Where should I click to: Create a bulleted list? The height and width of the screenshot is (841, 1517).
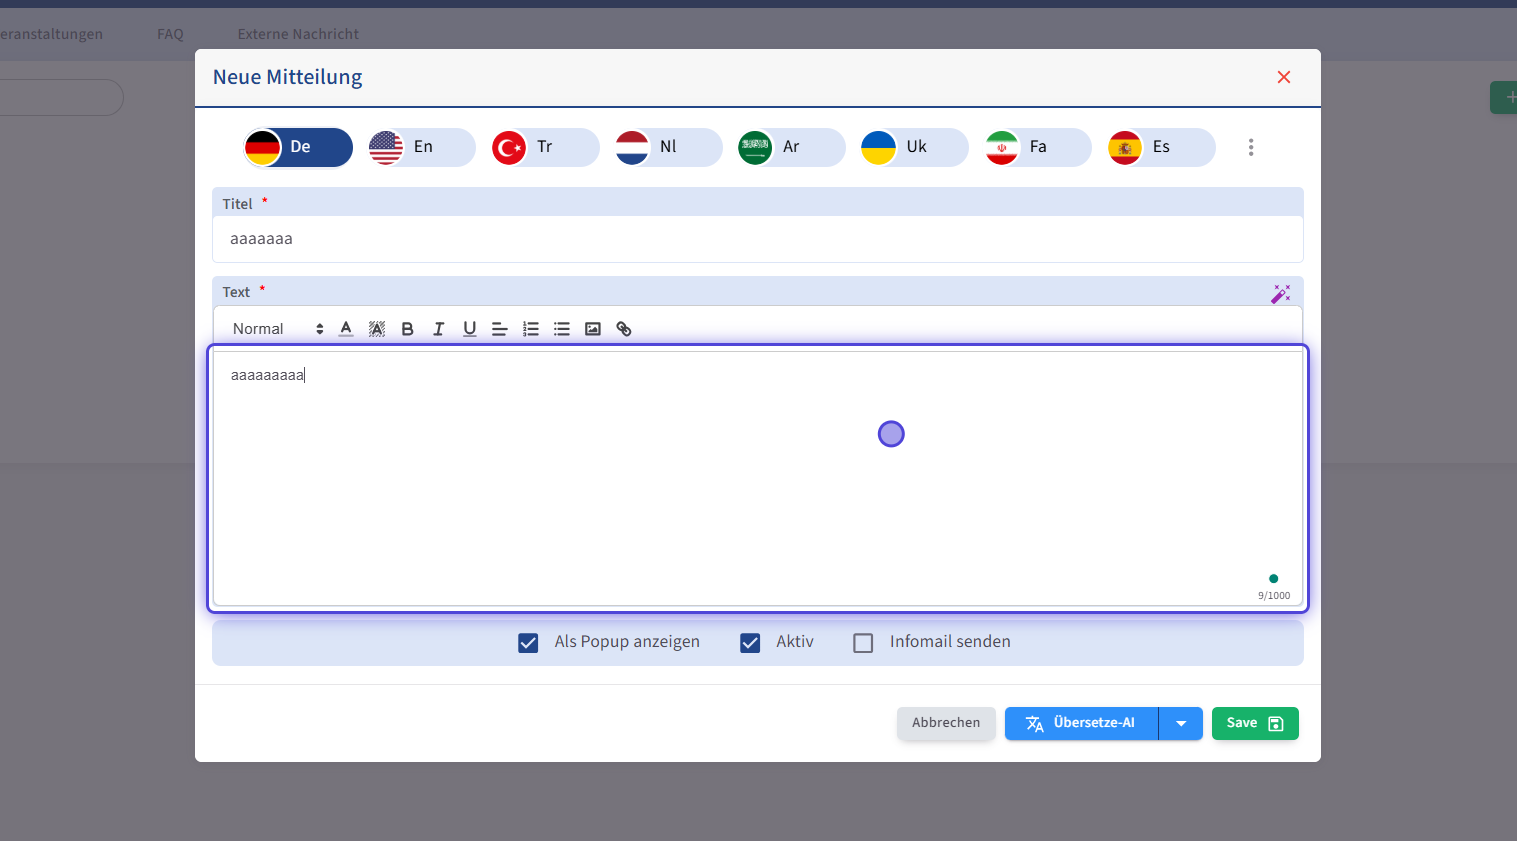pyautogui.click(x=562, y=329)
